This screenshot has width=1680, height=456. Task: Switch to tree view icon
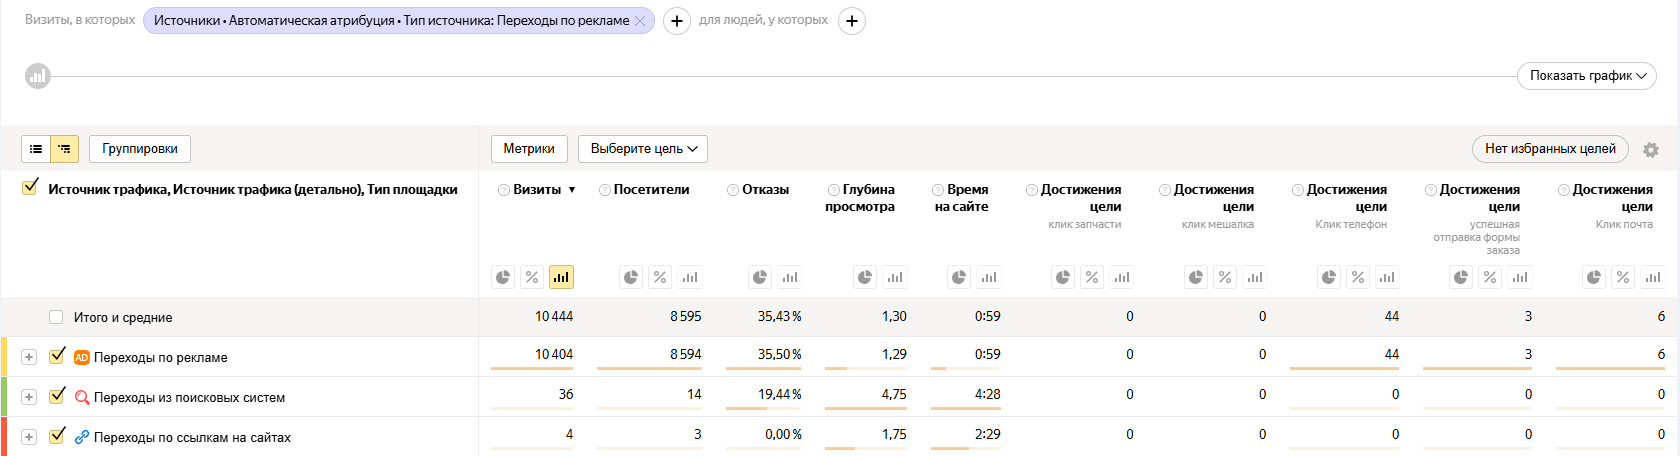pyautogui.click(x=64, y=149)
